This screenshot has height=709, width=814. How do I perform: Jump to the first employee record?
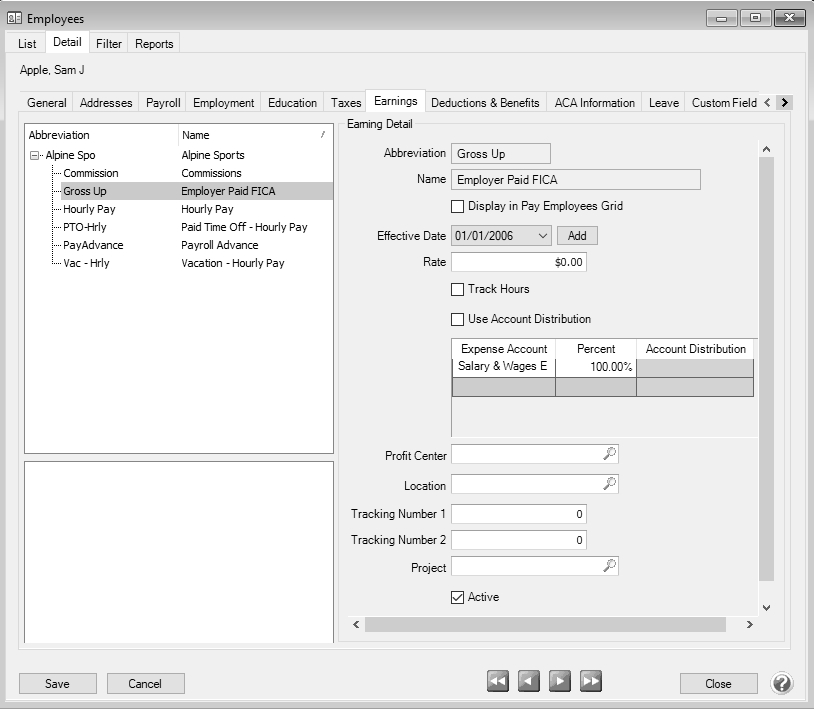tap(498, 682)
